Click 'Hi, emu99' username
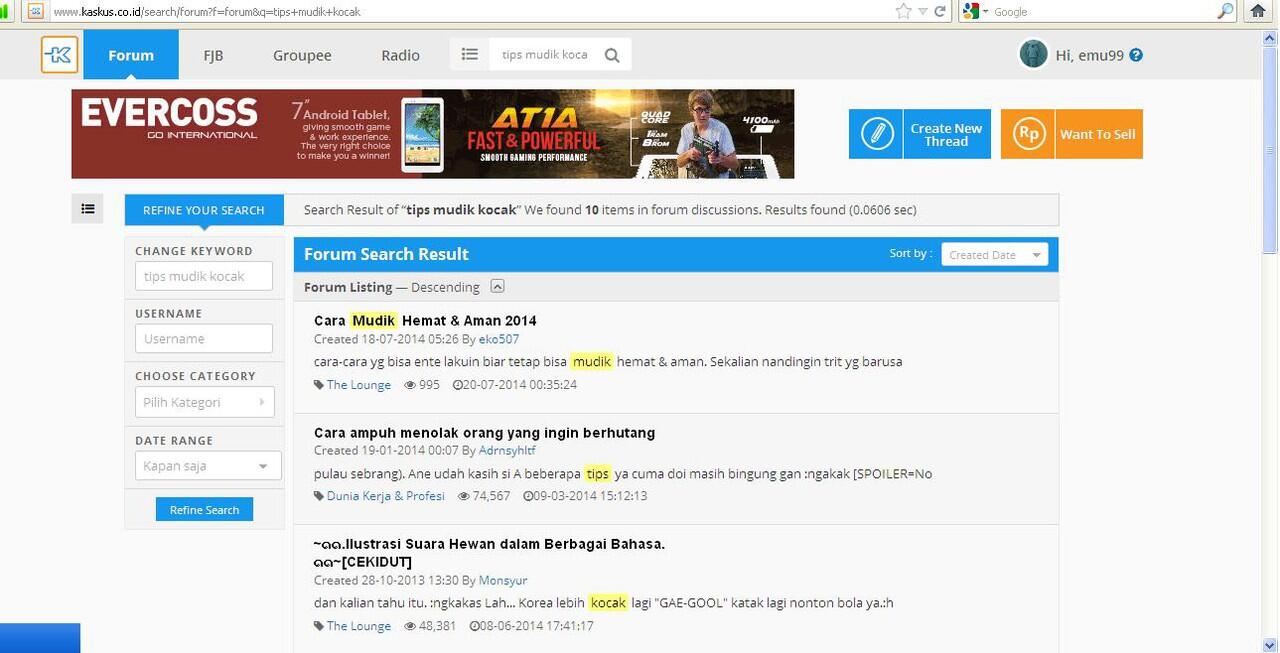1280x653 pixels. (x=1091, y=55)
